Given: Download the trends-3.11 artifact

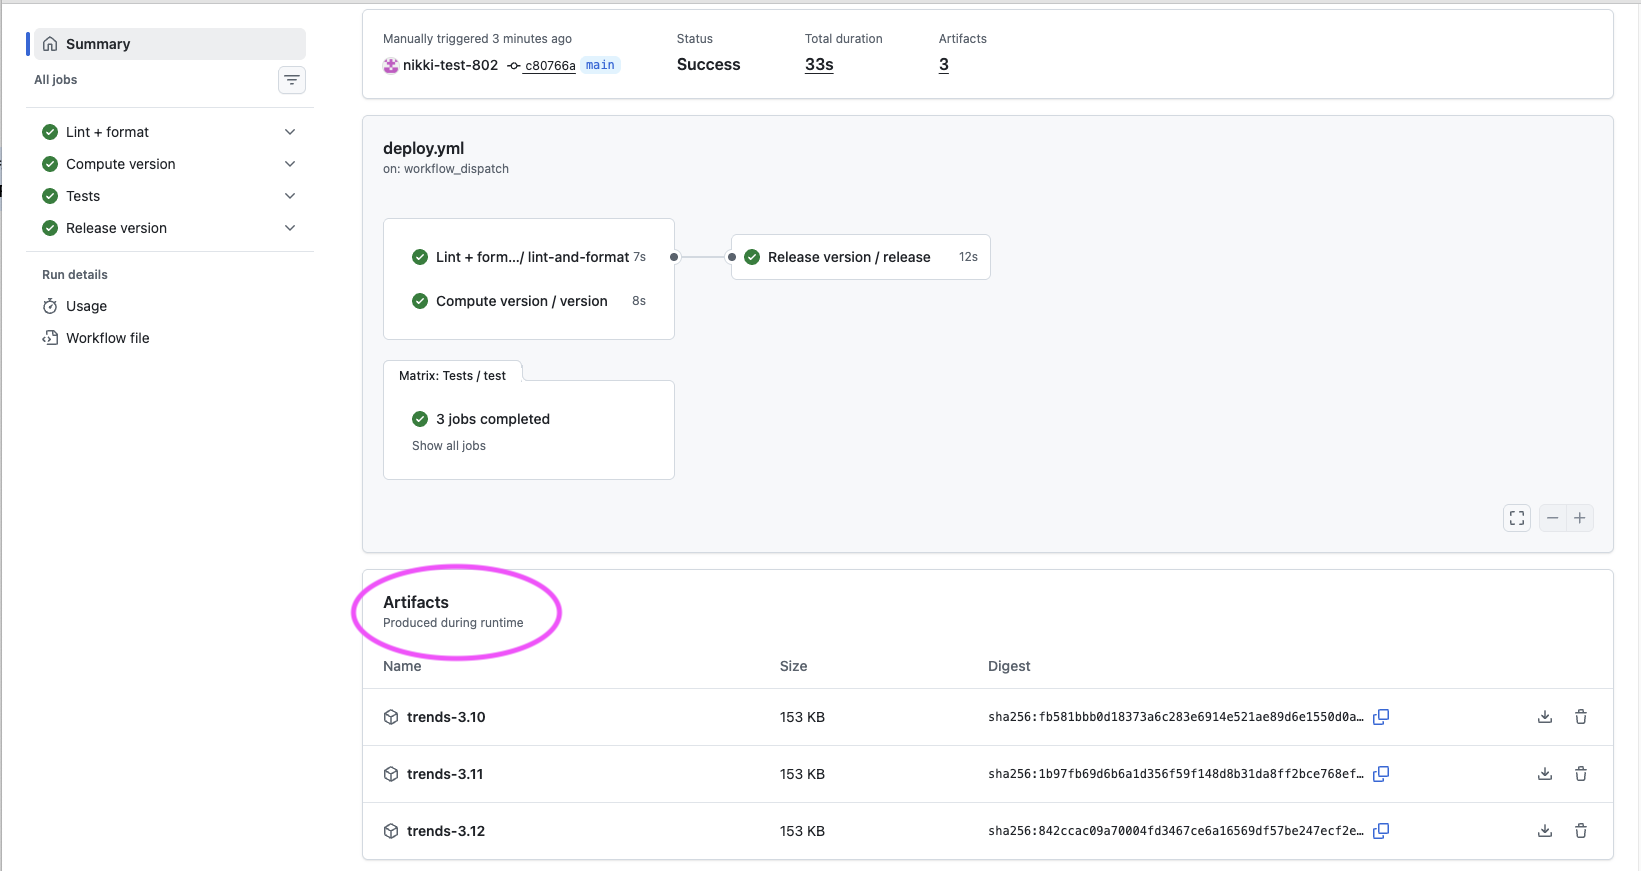Looking at the screenshot, I should [1545, 774].
